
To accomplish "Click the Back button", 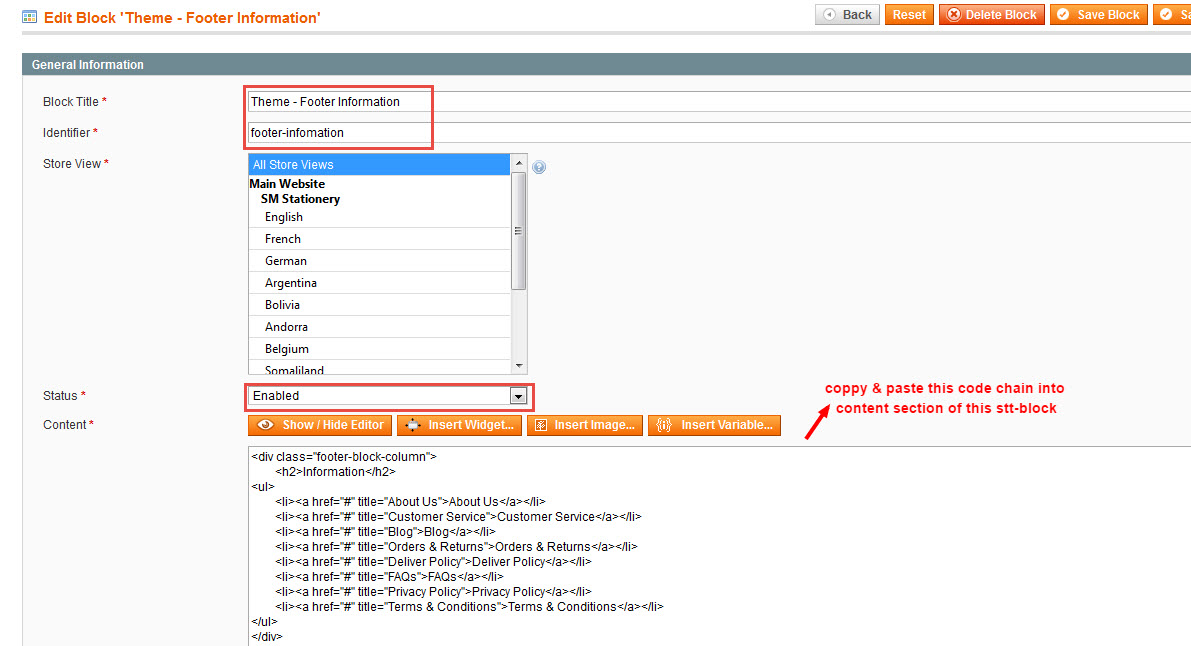I will coord(847,14).
